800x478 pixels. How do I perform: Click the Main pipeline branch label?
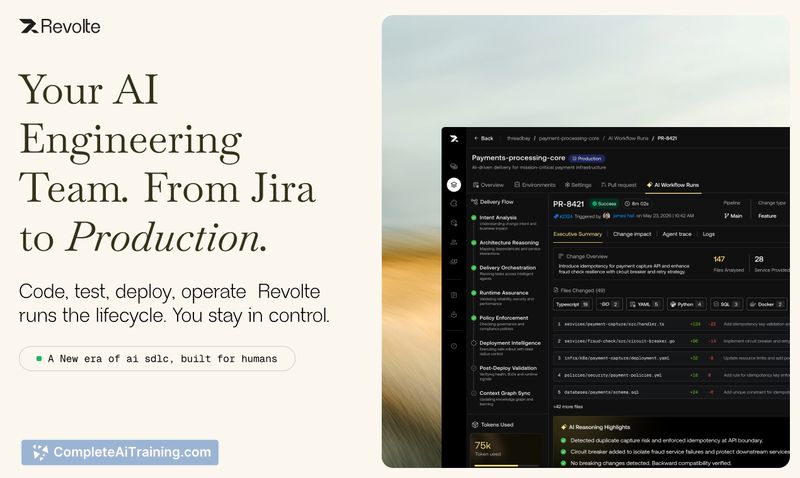tap(733, 216)
